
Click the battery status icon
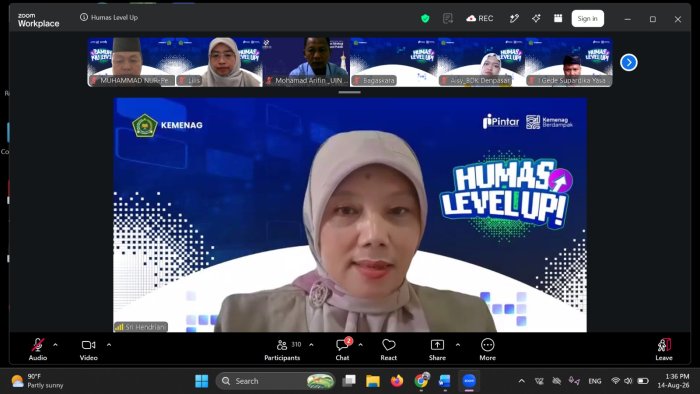click(x=643, y=381)
